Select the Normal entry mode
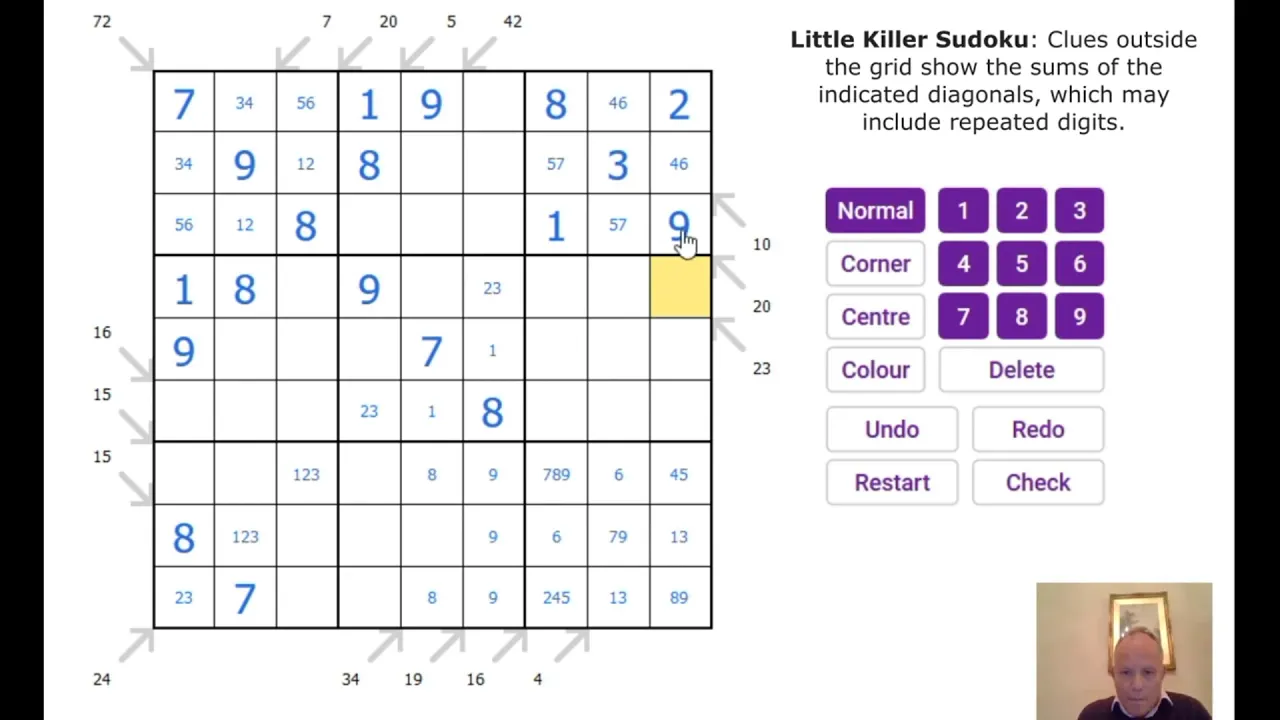This screenshot has height=720, width=1280. [875, 211]
